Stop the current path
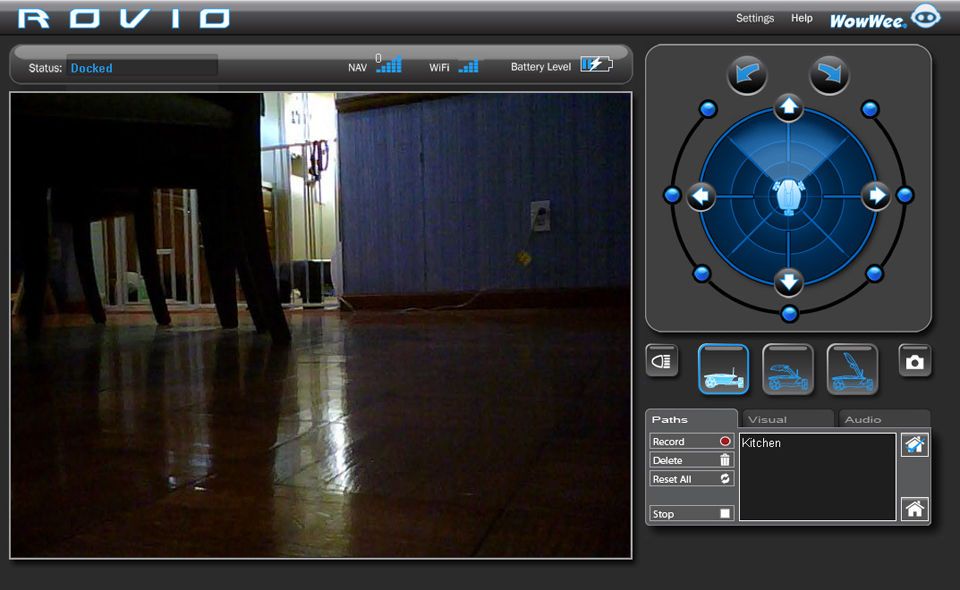960x590 pixels. (x=691, y=513)
